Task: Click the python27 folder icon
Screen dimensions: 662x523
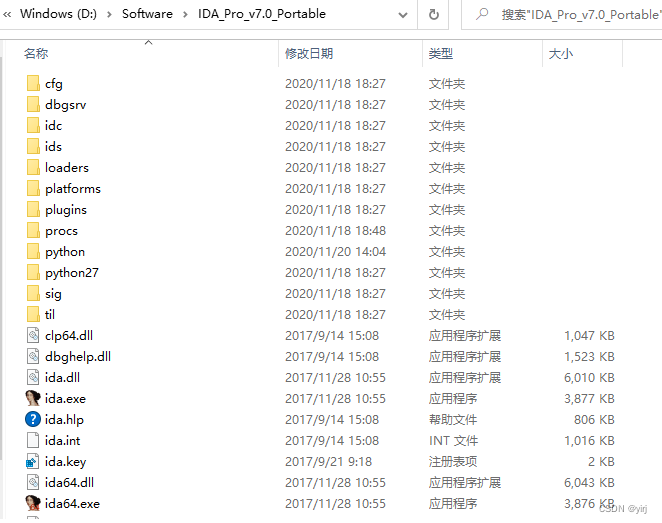Action: click(x=33, y=272)
